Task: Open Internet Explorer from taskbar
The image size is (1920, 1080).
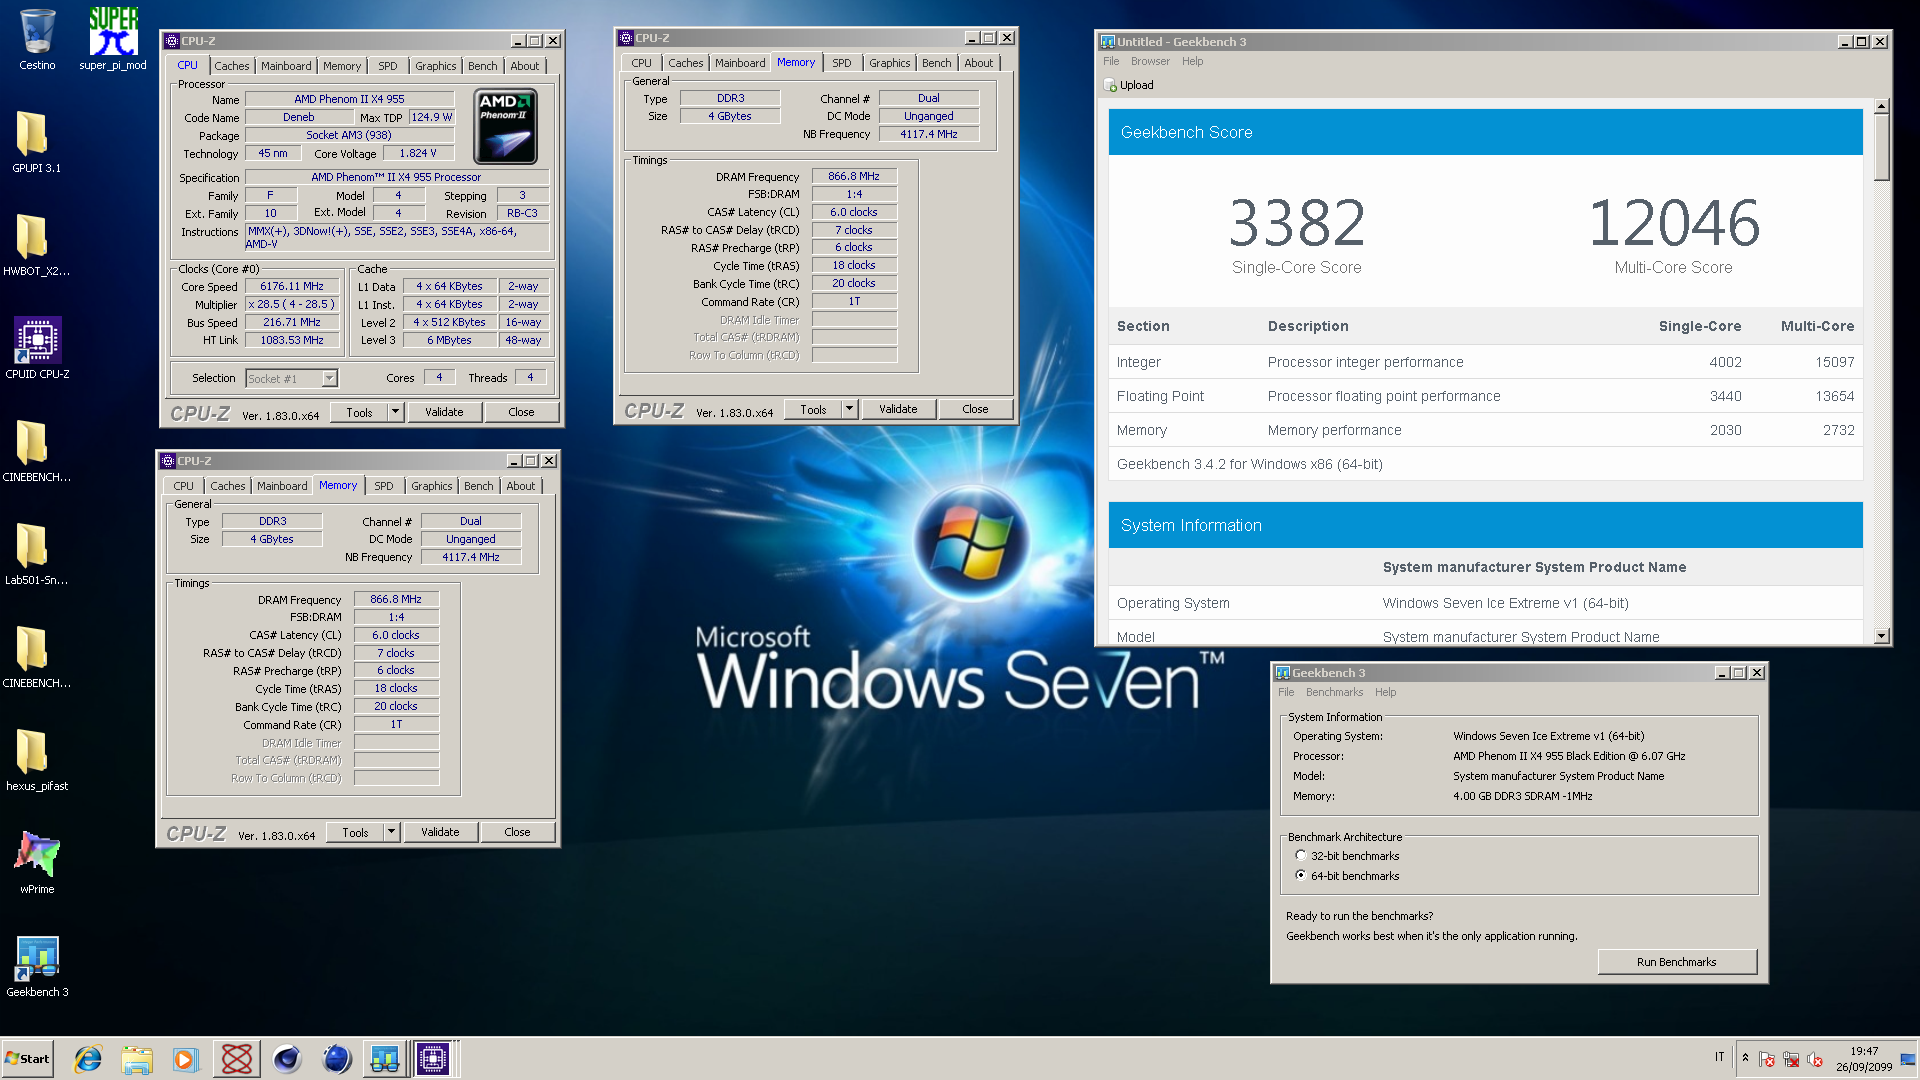Action: (89, 1059)
